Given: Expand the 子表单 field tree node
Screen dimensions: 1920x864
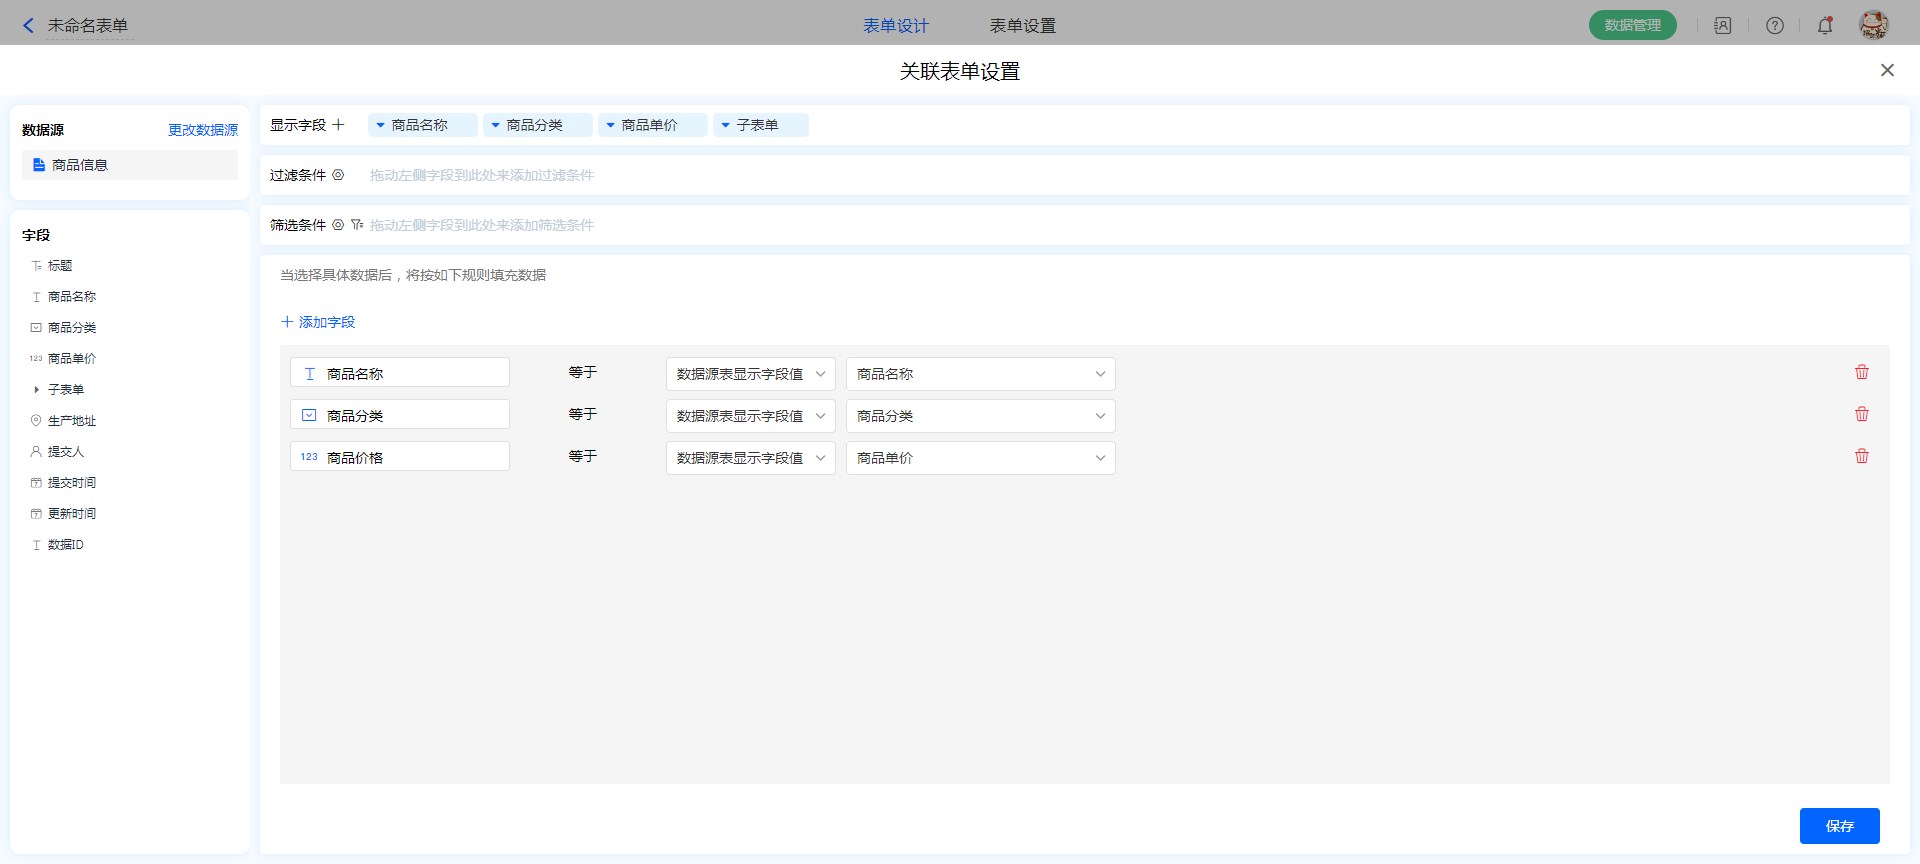Looking at the screenshot, I should click(37, 390).
